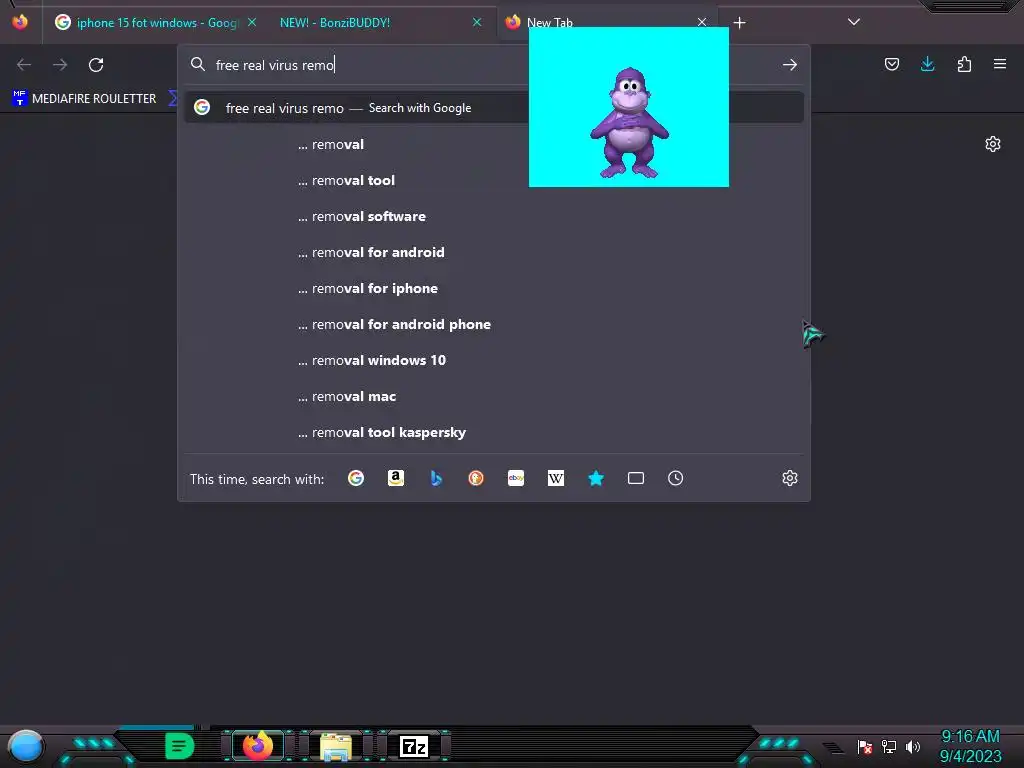1024x768 pixels.
Task: Open the MEDIAFIRE ROULETTER bookmark
Action: [85, 99]
